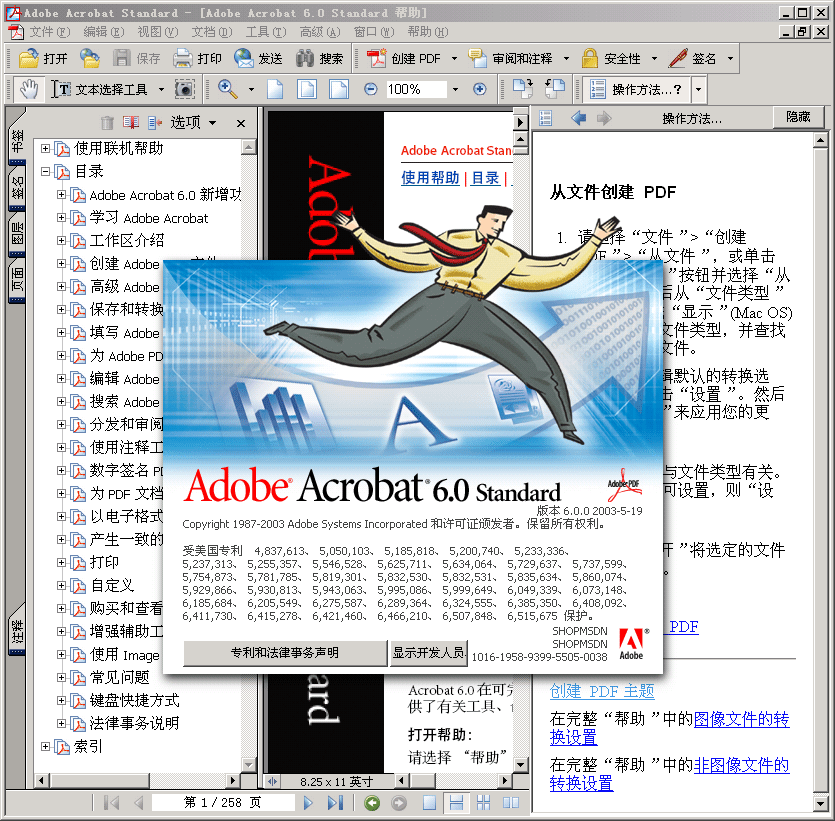Open the 选项 options dropdown
This screenshot has width=835, height=821.
193,122
